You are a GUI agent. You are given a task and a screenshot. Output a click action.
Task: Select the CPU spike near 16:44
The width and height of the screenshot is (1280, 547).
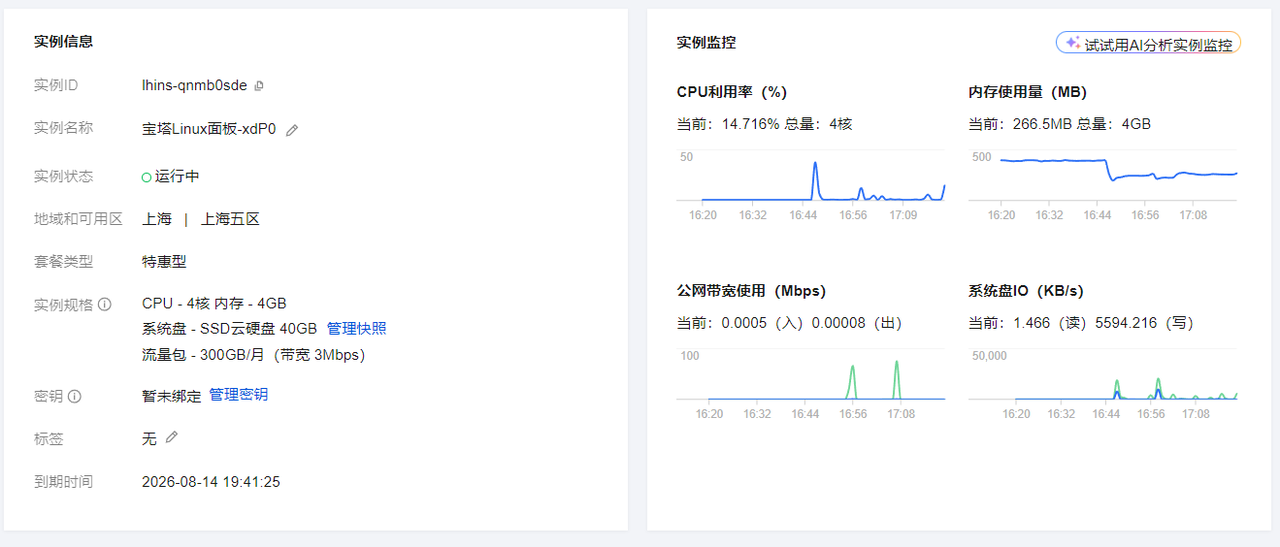click(815, 166)
